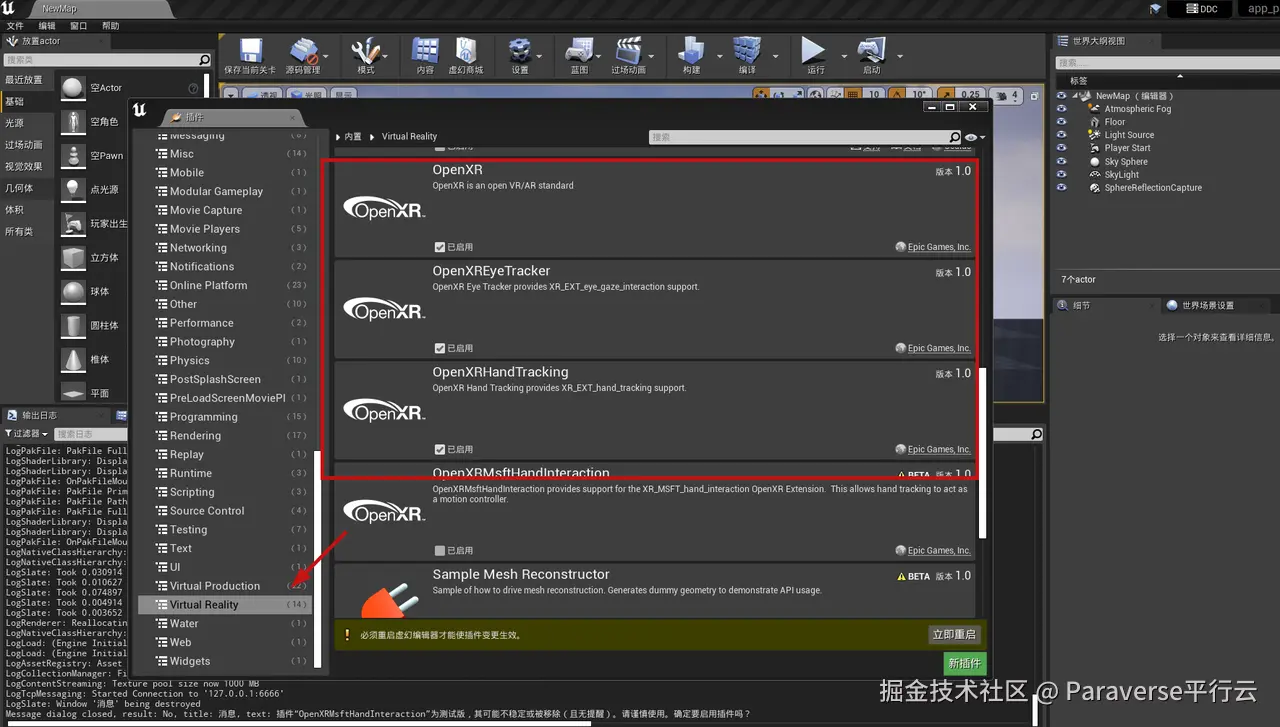Viewport: 1280px width, 727px height.
Task: Open Source Control dropdown arrow
Action: pyautogui.click(x=327, y=56)
